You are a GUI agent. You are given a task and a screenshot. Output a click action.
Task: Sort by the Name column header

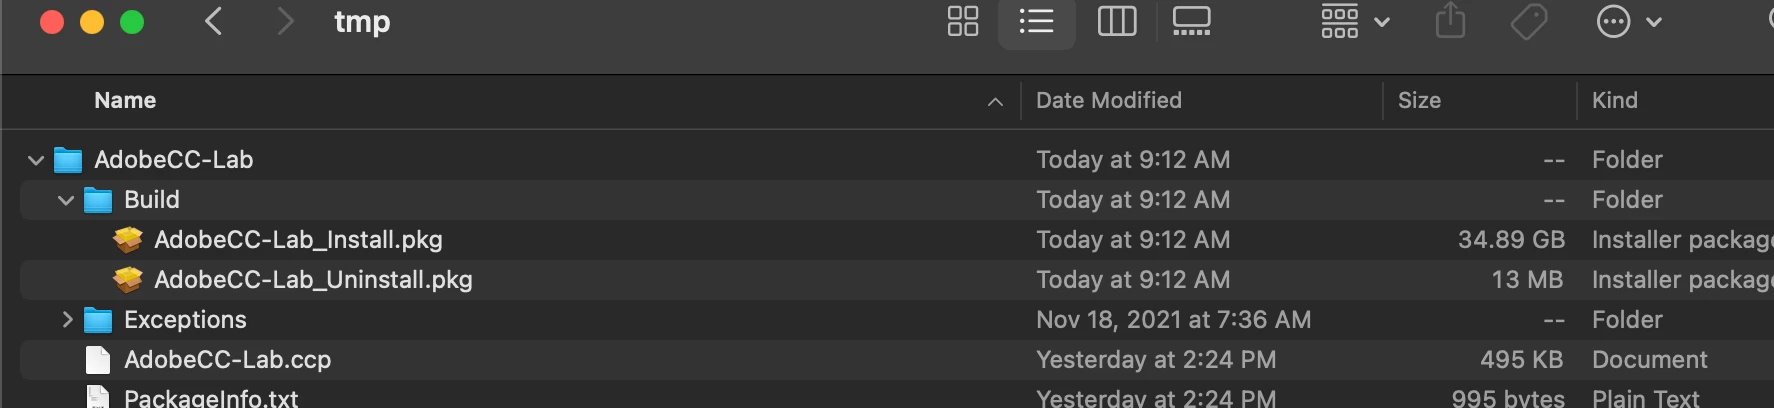(x=125, y=100)
